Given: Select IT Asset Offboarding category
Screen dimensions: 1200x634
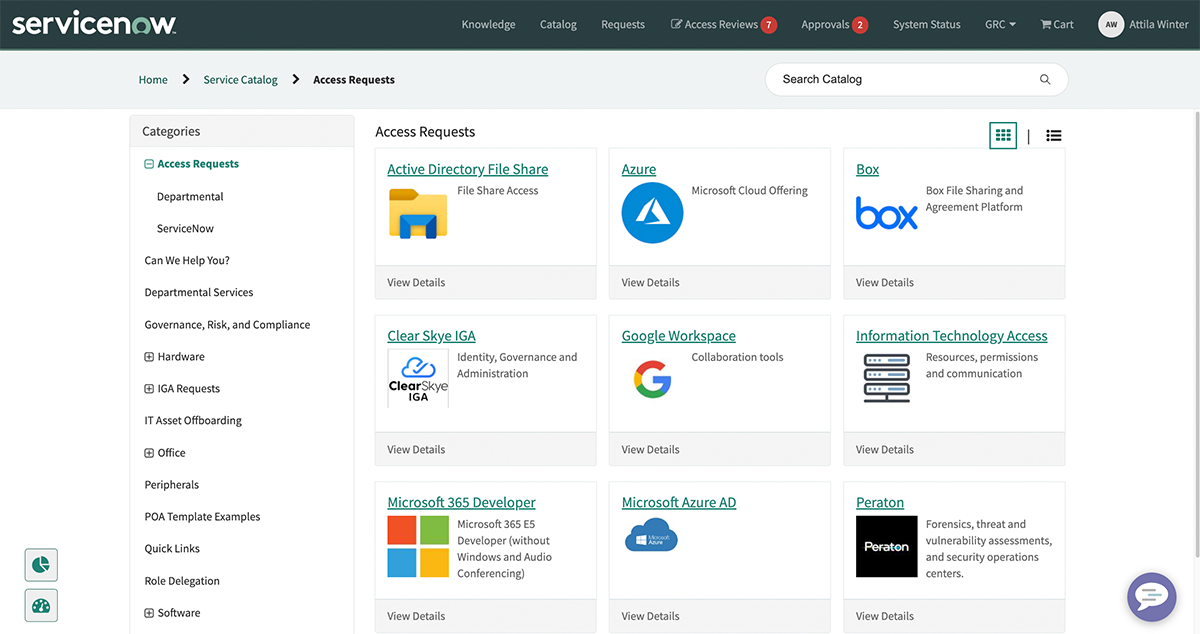Looking at the screenshot, I should point(193,421).
